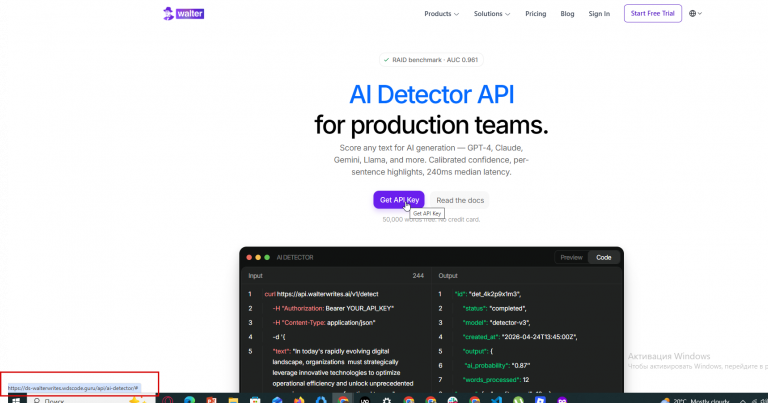
Task: Click the Get API Key button
Action: [399, 200]
